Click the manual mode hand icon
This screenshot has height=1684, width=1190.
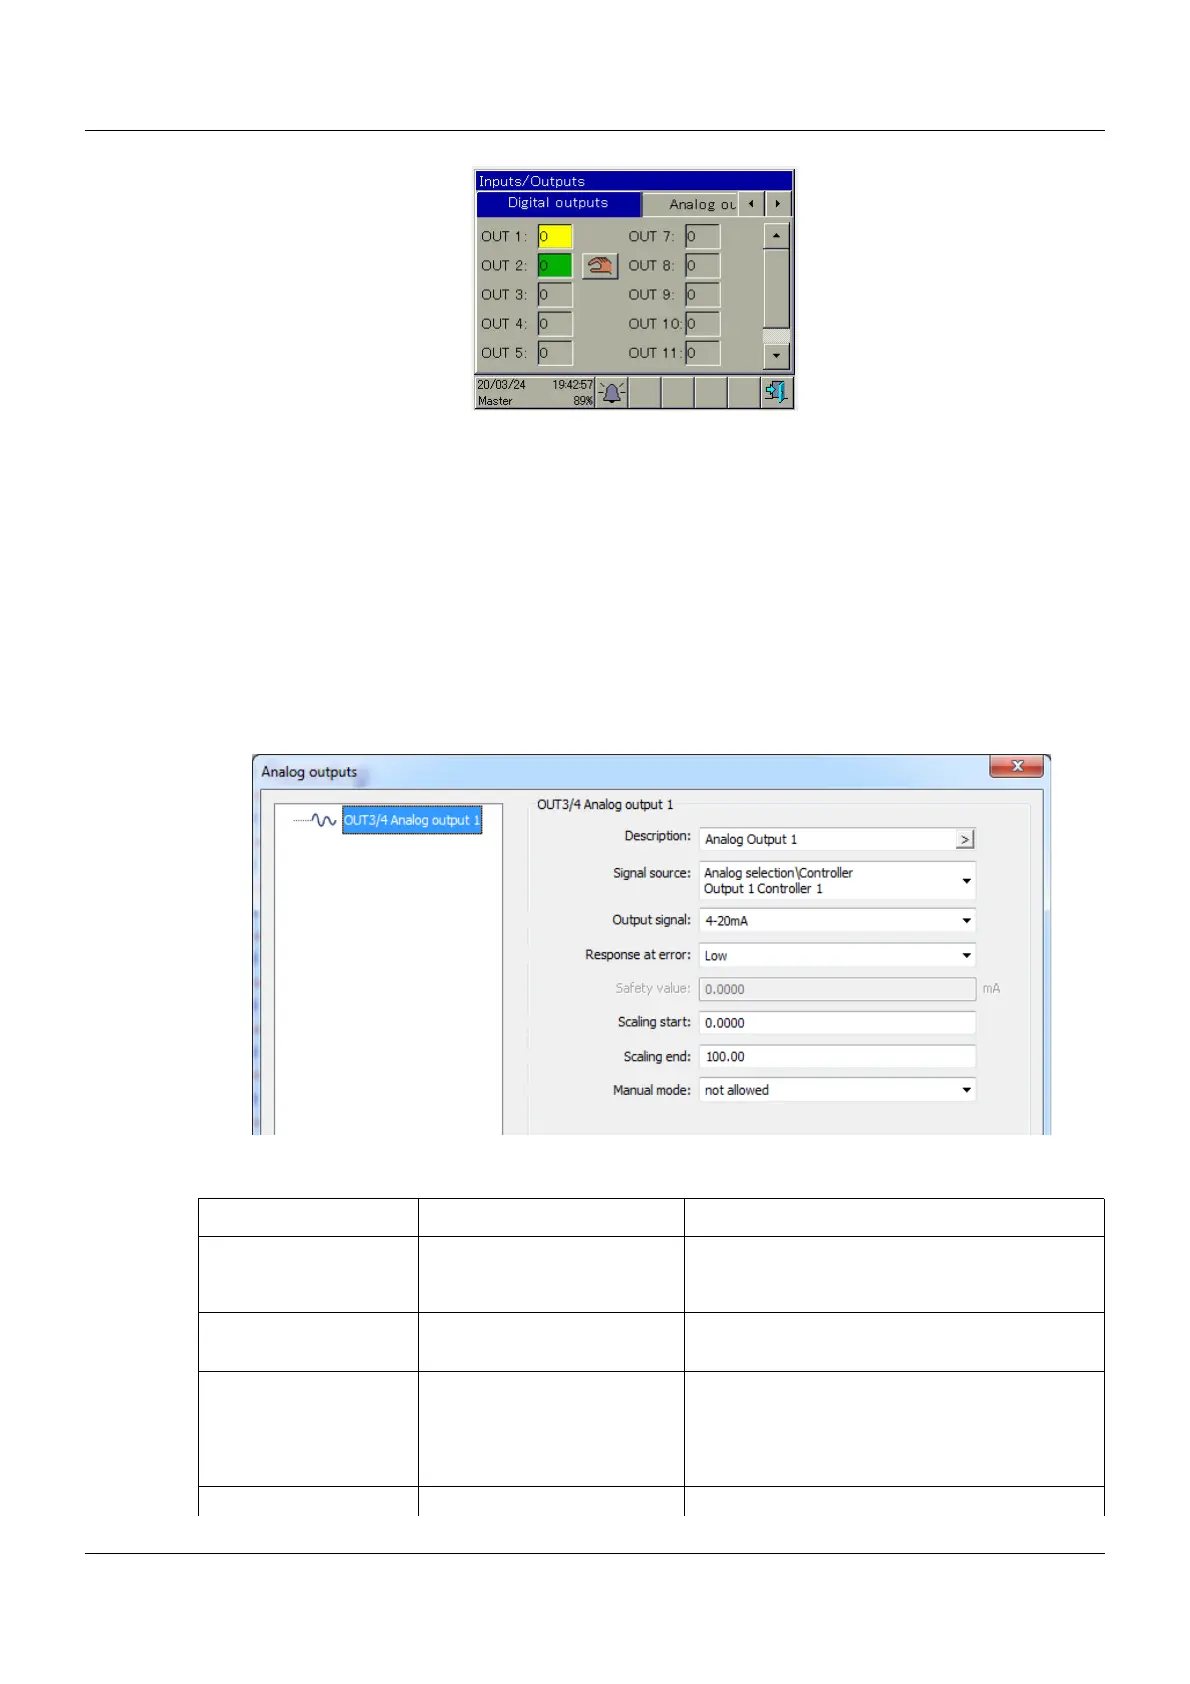pos(600,266)
